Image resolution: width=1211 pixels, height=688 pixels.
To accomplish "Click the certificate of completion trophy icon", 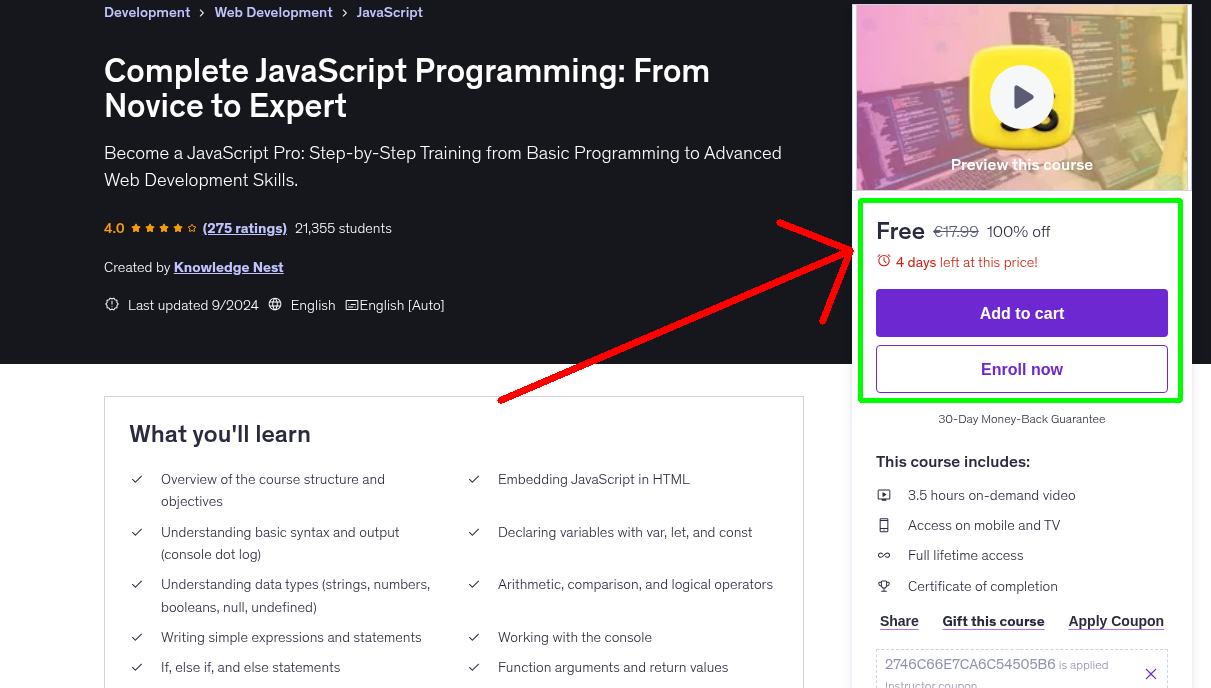I will [x=884, y=586].
